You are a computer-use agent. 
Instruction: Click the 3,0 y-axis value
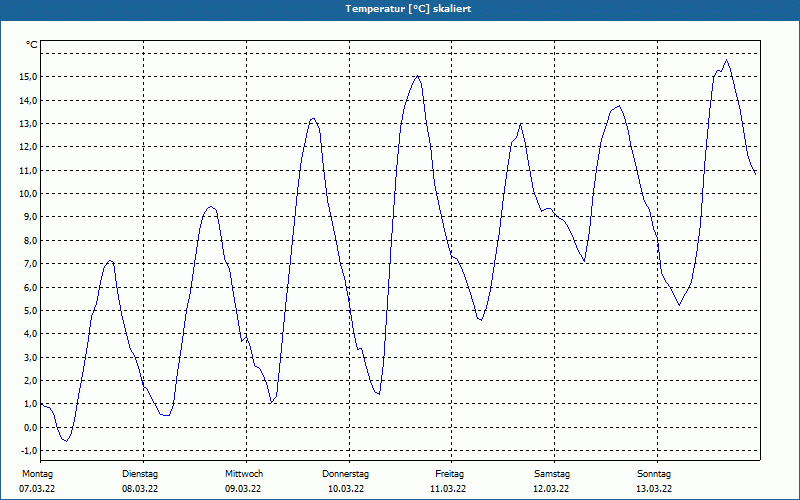30,357
